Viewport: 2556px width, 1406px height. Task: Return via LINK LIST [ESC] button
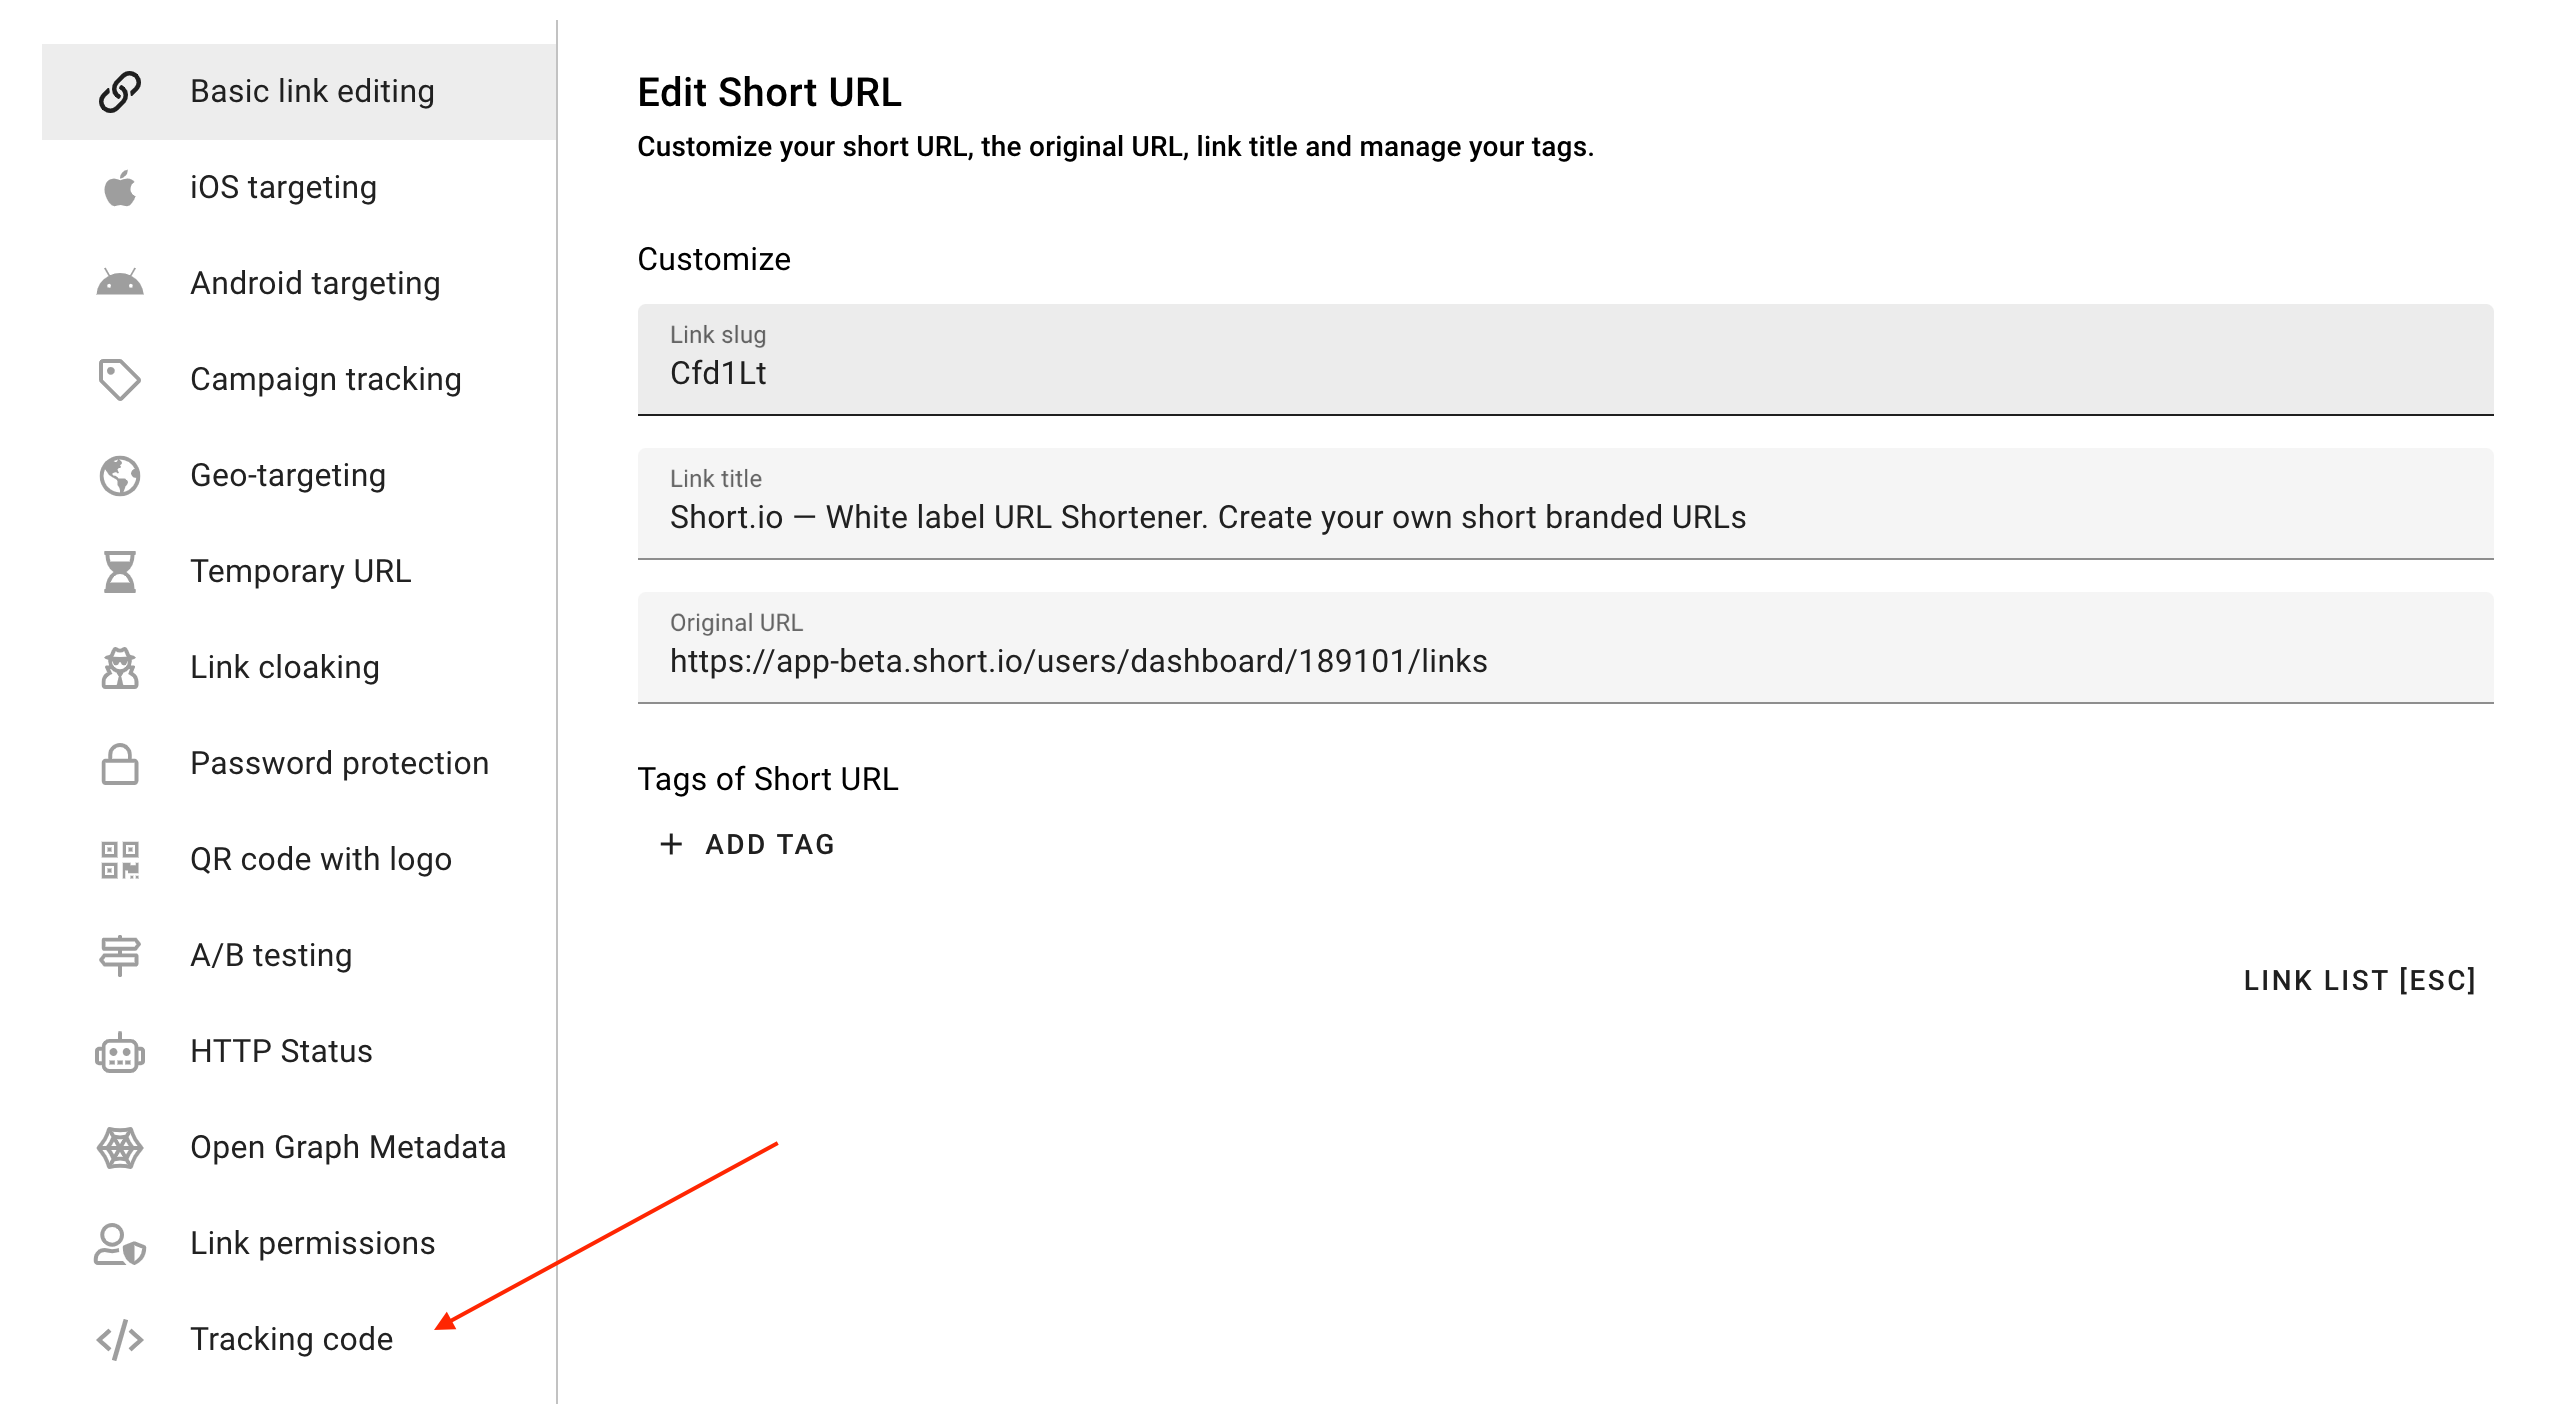[2359, 981]
